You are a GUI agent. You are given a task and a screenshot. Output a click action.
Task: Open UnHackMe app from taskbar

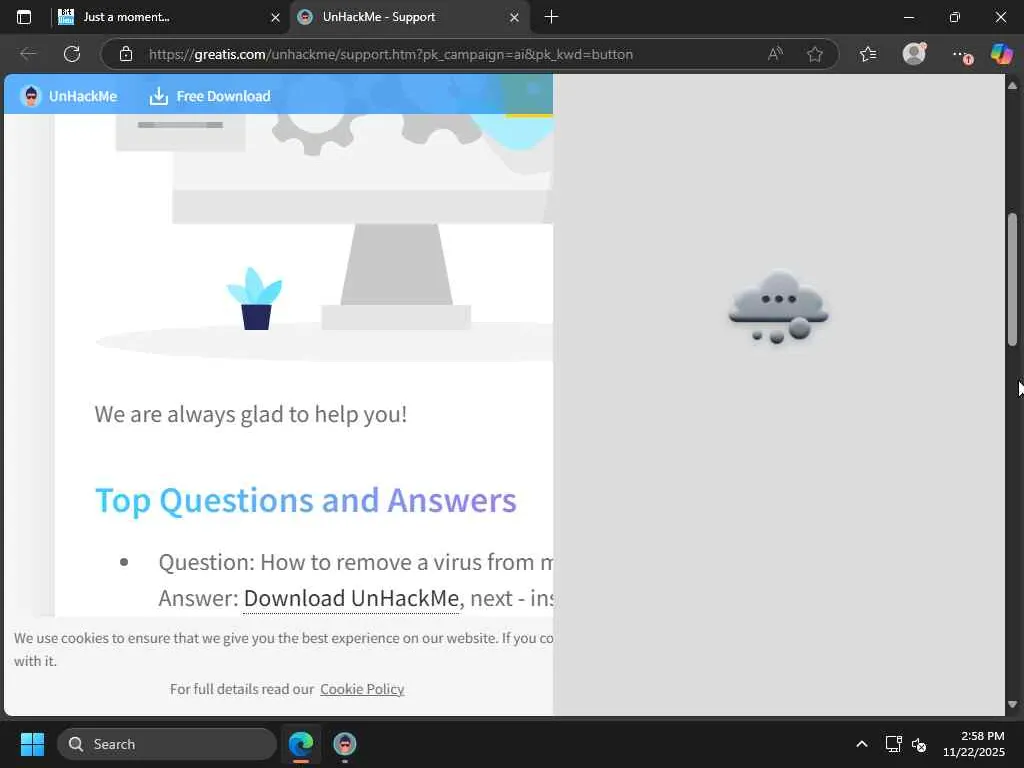click(345, 744)
